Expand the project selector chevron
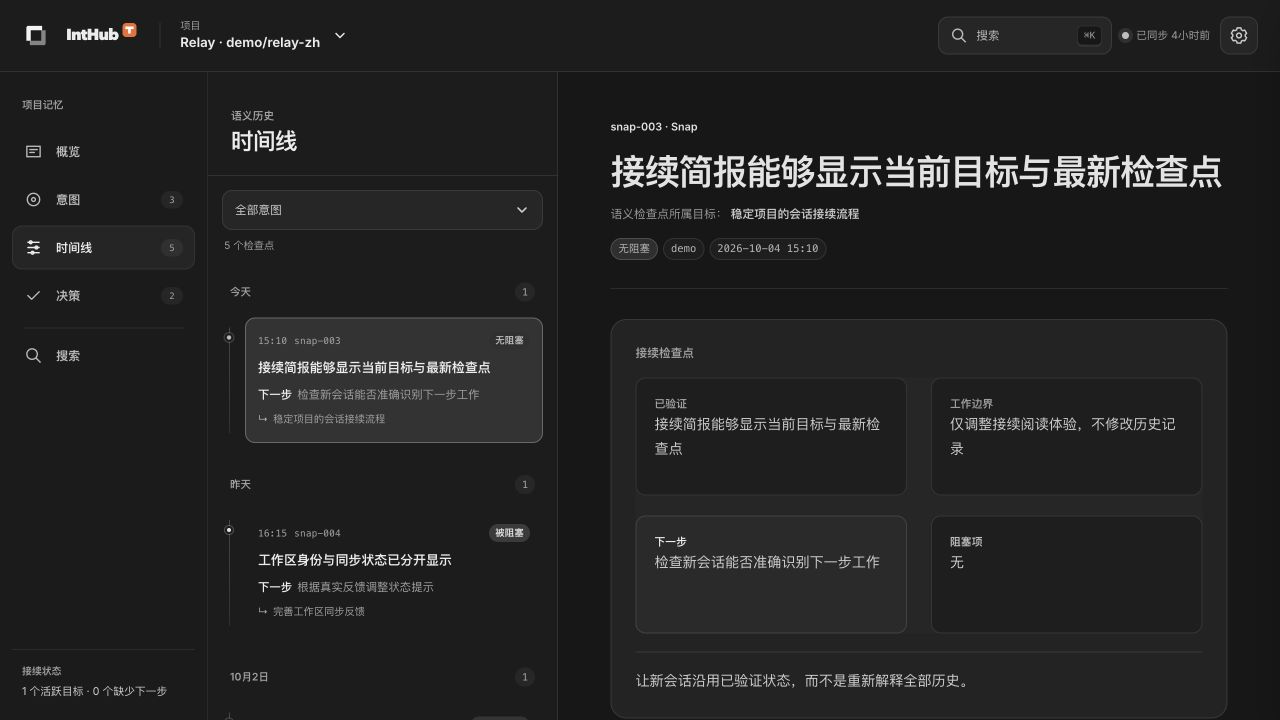1280x720 pixels. click(x=340, y=35)
